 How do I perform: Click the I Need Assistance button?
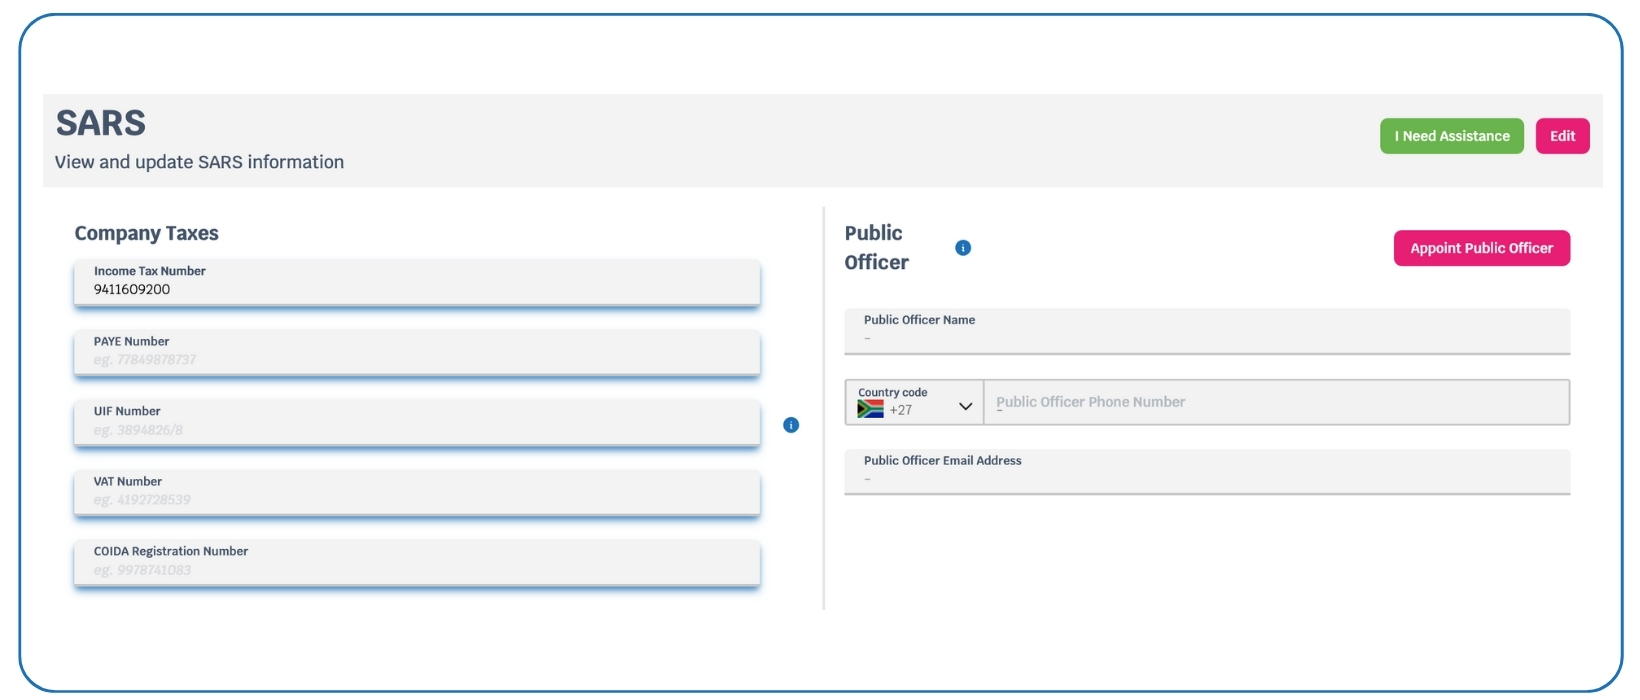pos(1452,136)
